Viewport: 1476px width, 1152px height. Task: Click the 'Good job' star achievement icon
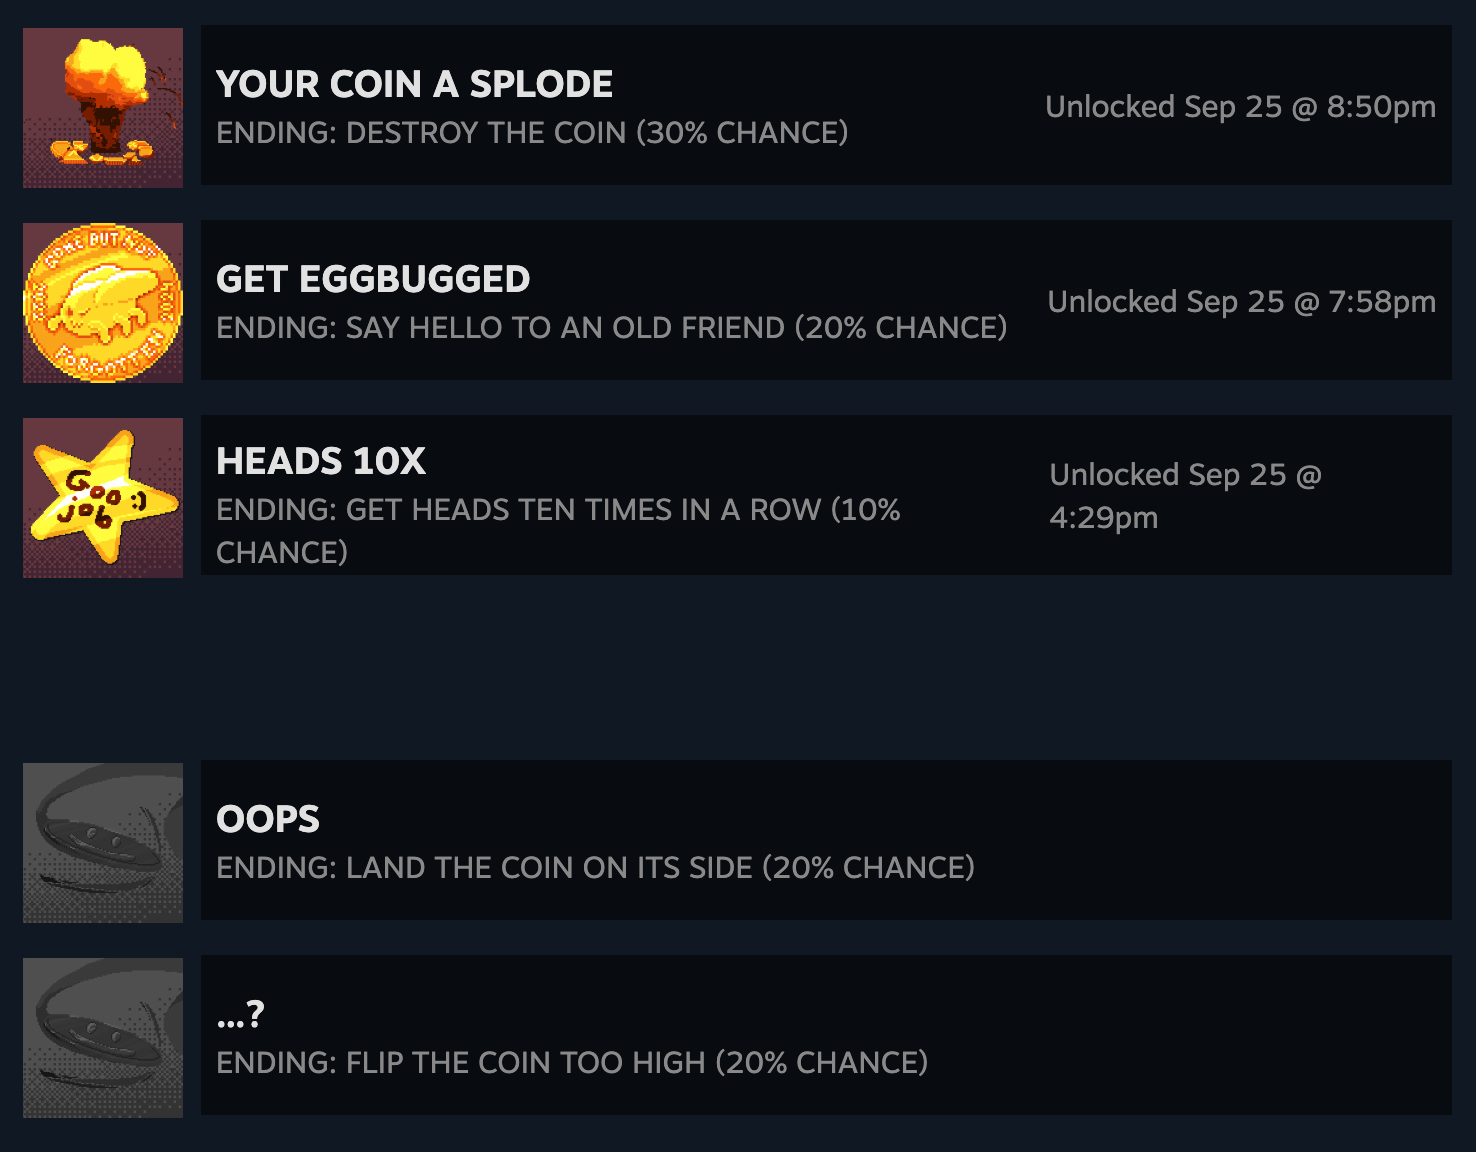point(103,498)
